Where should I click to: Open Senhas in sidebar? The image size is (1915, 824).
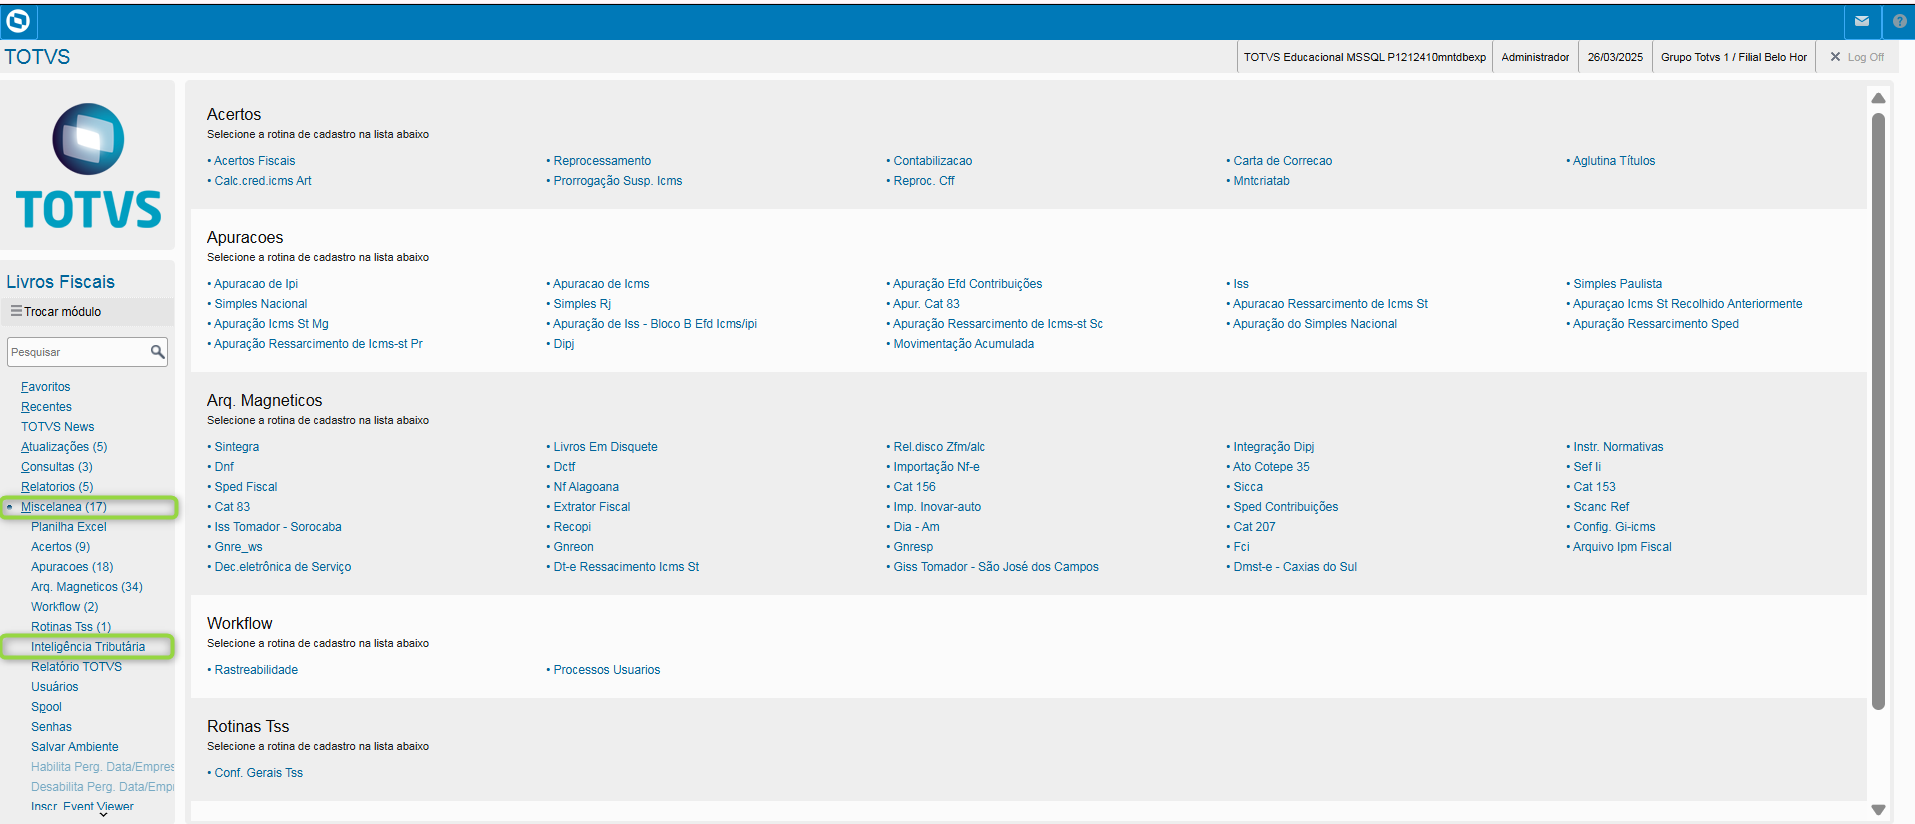(51, 727)
